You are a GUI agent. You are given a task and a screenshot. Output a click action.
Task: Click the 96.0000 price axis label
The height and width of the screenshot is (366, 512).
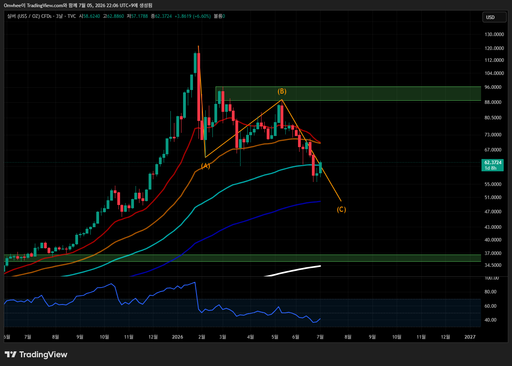493,87
